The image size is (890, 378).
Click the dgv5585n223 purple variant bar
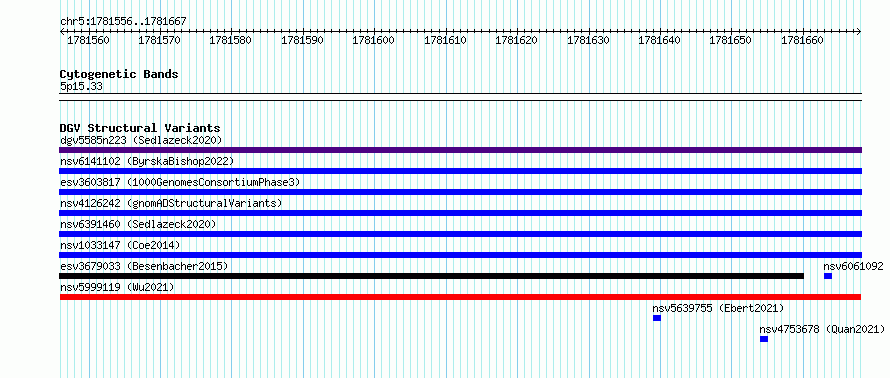(x=460, y=150)
